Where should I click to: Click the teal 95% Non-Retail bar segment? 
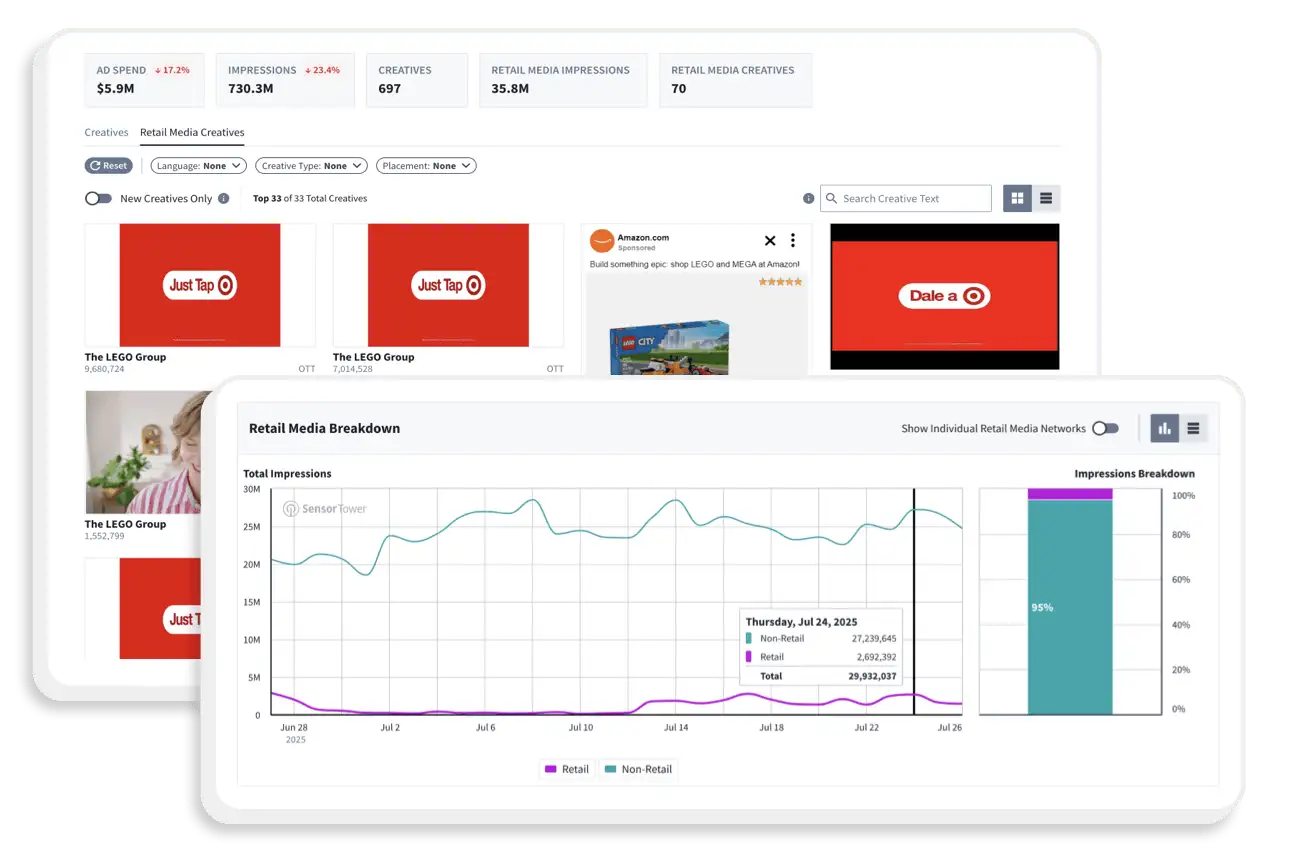[1070, 607]
